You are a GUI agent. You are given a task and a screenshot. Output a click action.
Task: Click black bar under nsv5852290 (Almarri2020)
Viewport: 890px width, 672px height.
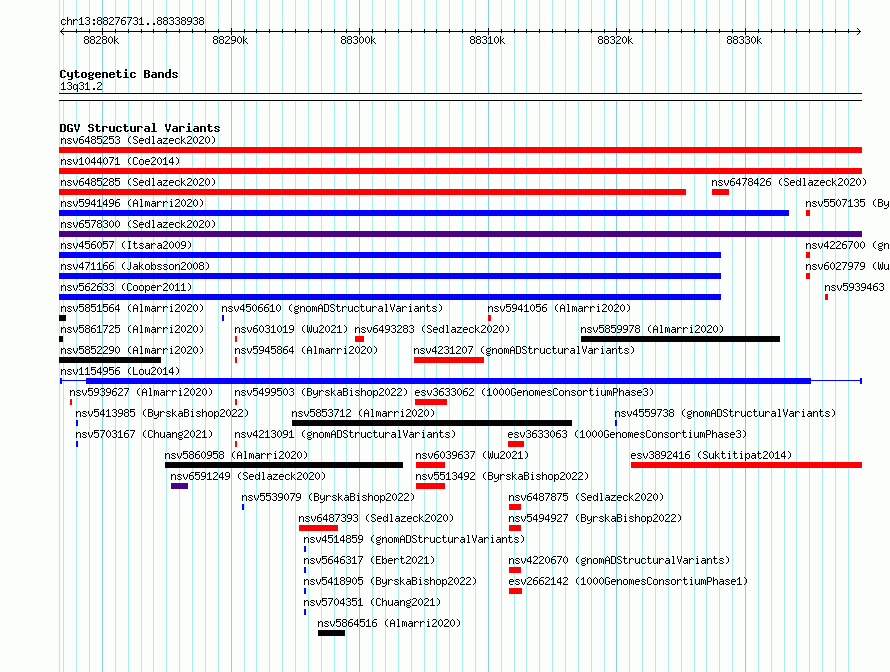click(x=110, y=360)
